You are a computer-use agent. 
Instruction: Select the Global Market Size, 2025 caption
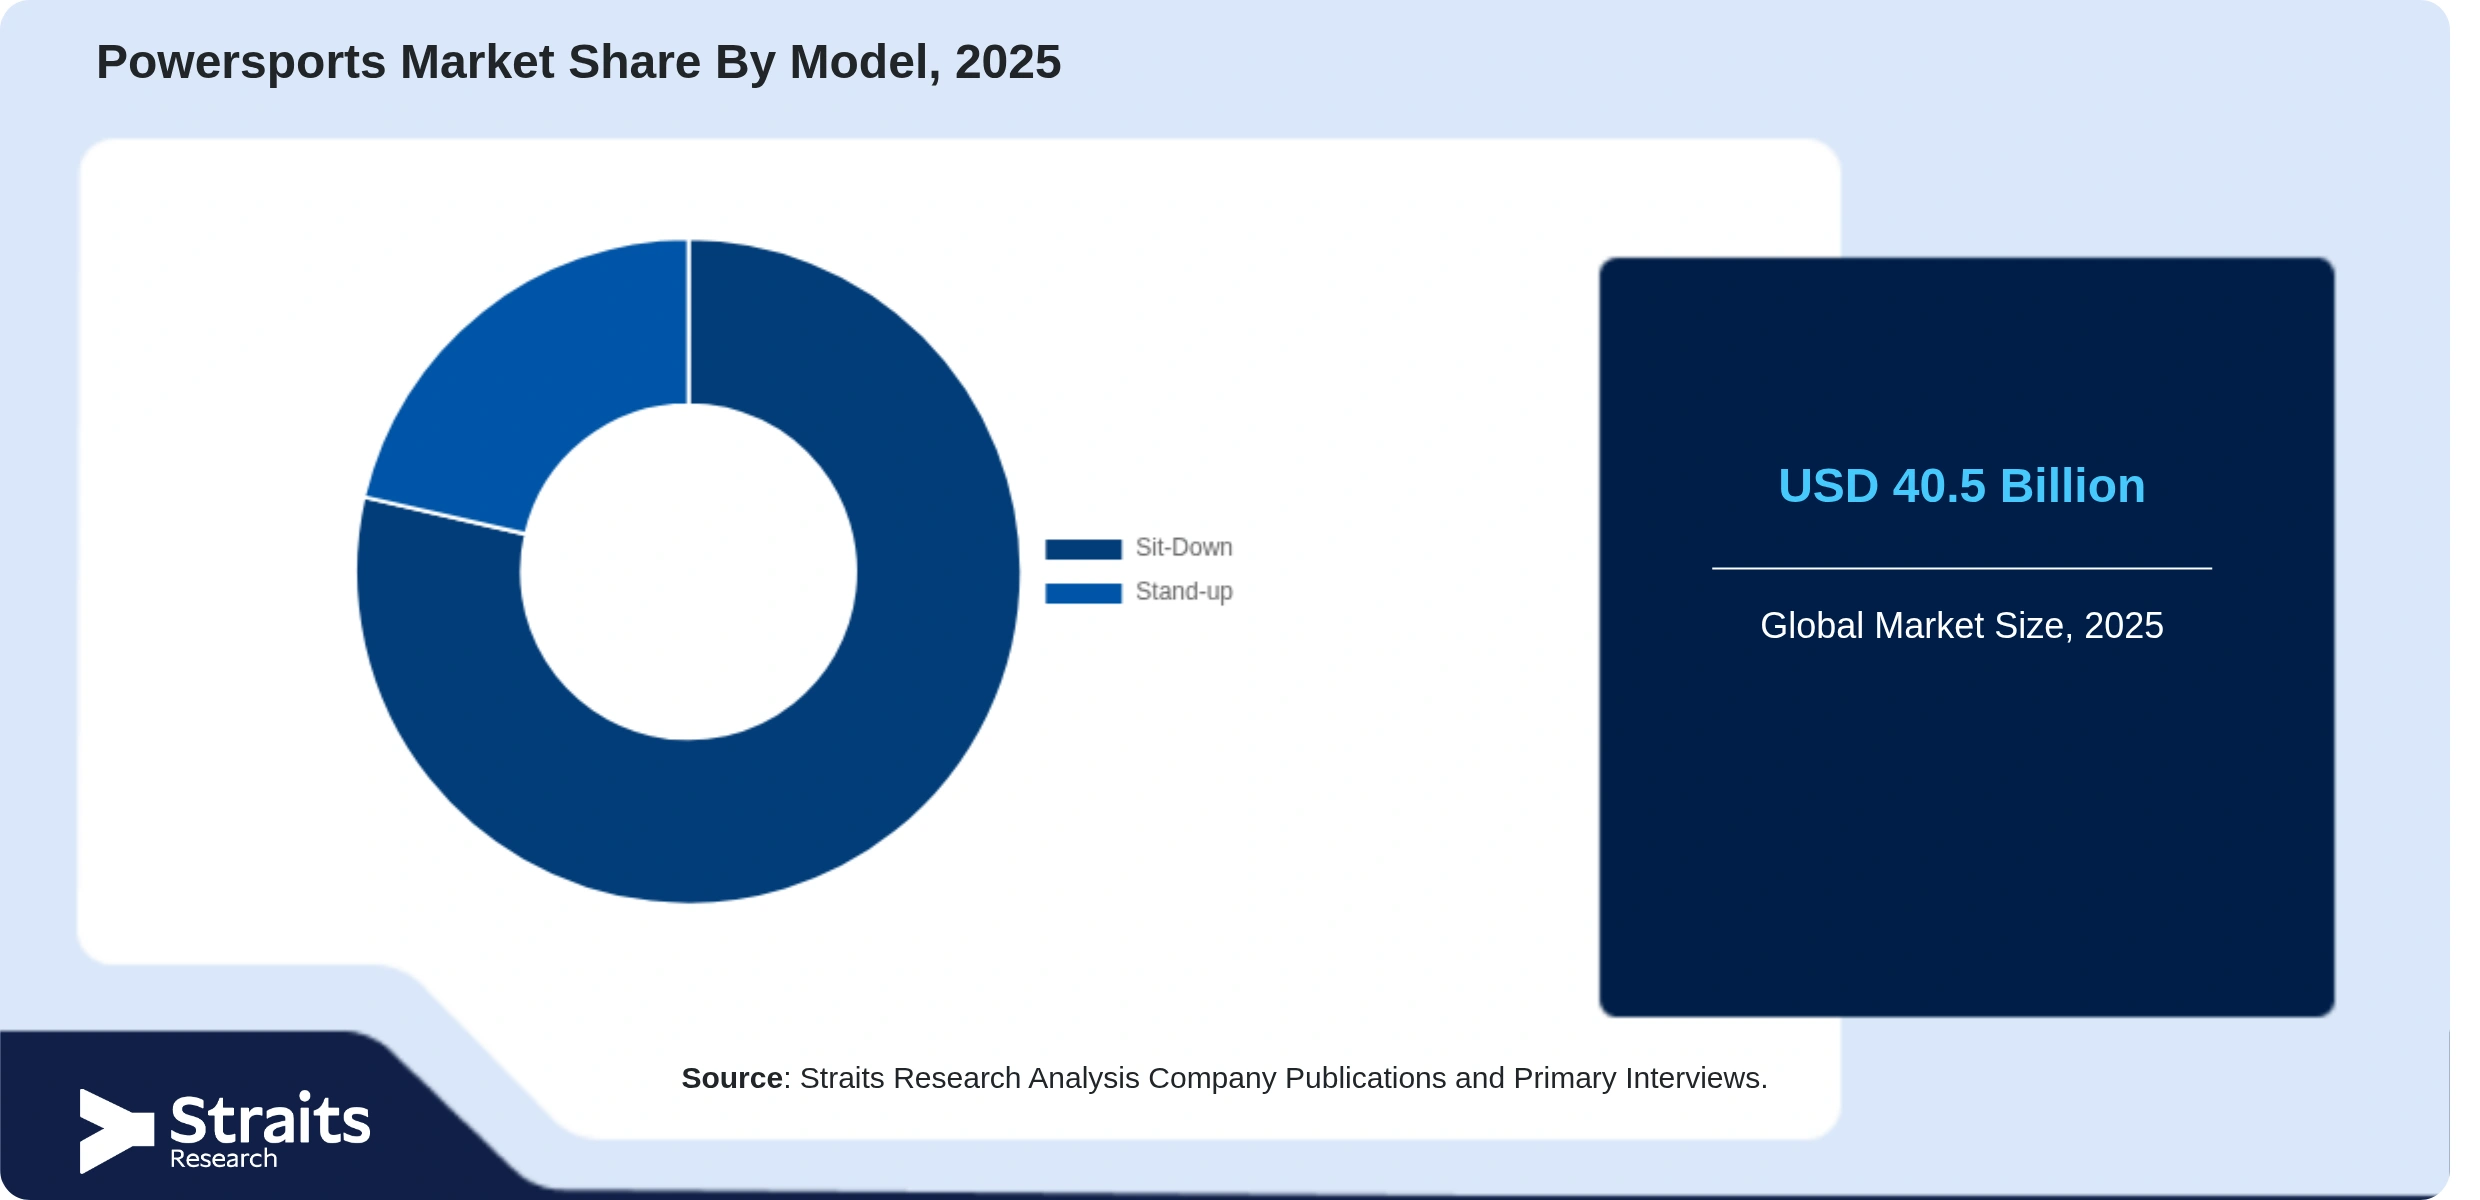click(1961, 626)
